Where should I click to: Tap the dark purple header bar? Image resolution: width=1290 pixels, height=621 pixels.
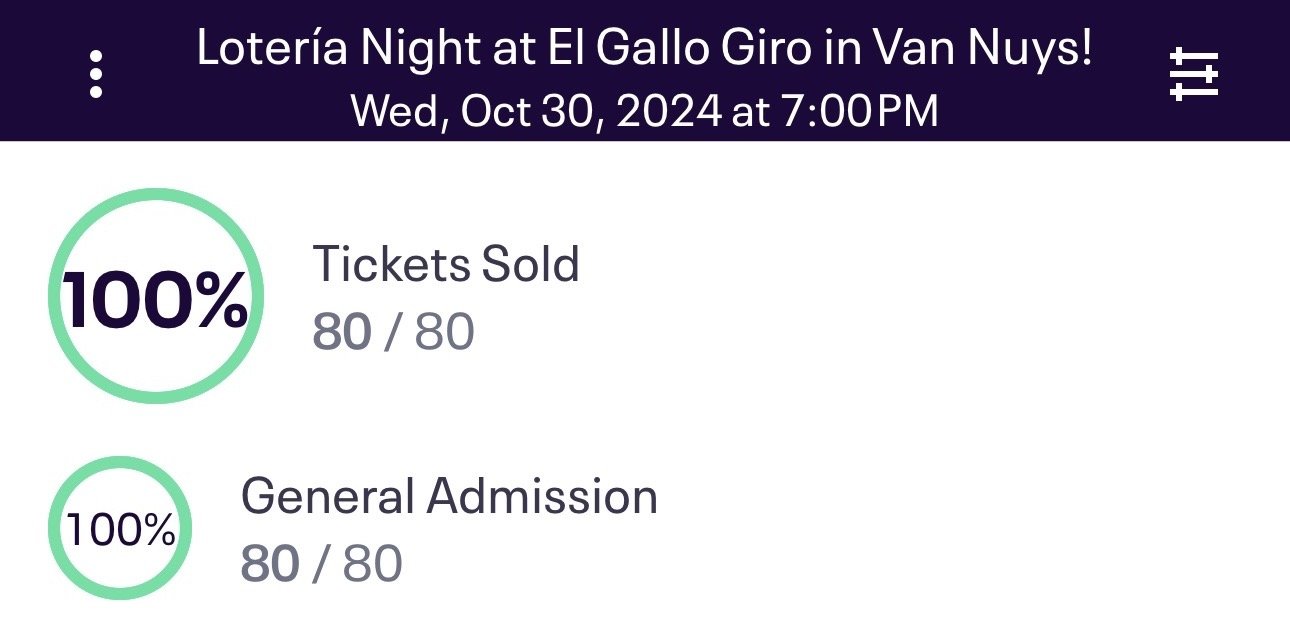(645, 70)
